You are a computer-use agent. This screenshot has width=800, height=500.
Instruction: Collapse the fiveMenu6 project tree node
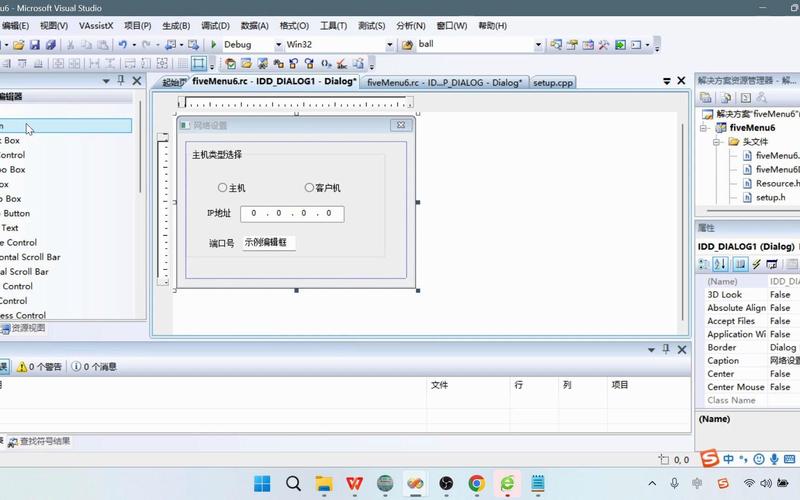(703, 128)
